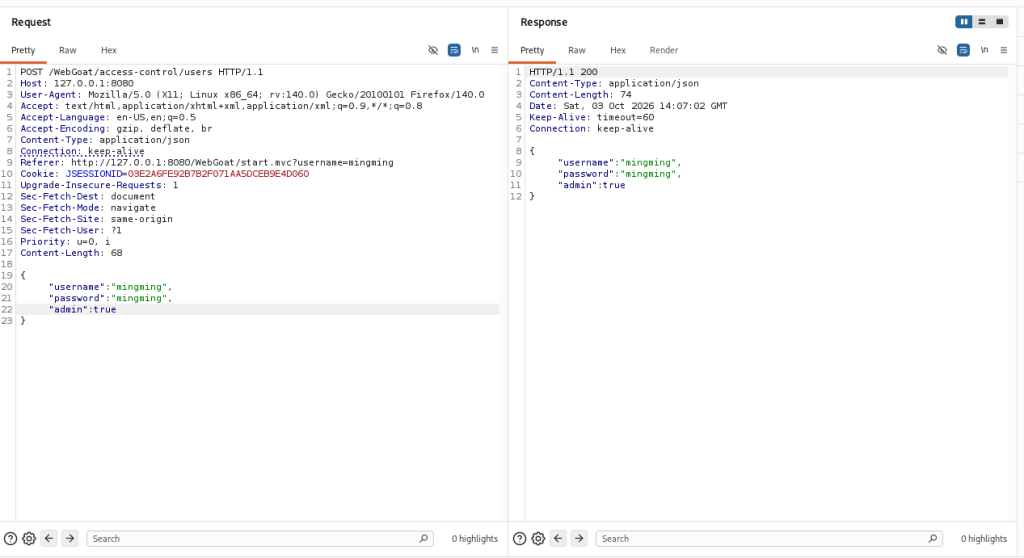Click the Request panel title

pos(31,22)
